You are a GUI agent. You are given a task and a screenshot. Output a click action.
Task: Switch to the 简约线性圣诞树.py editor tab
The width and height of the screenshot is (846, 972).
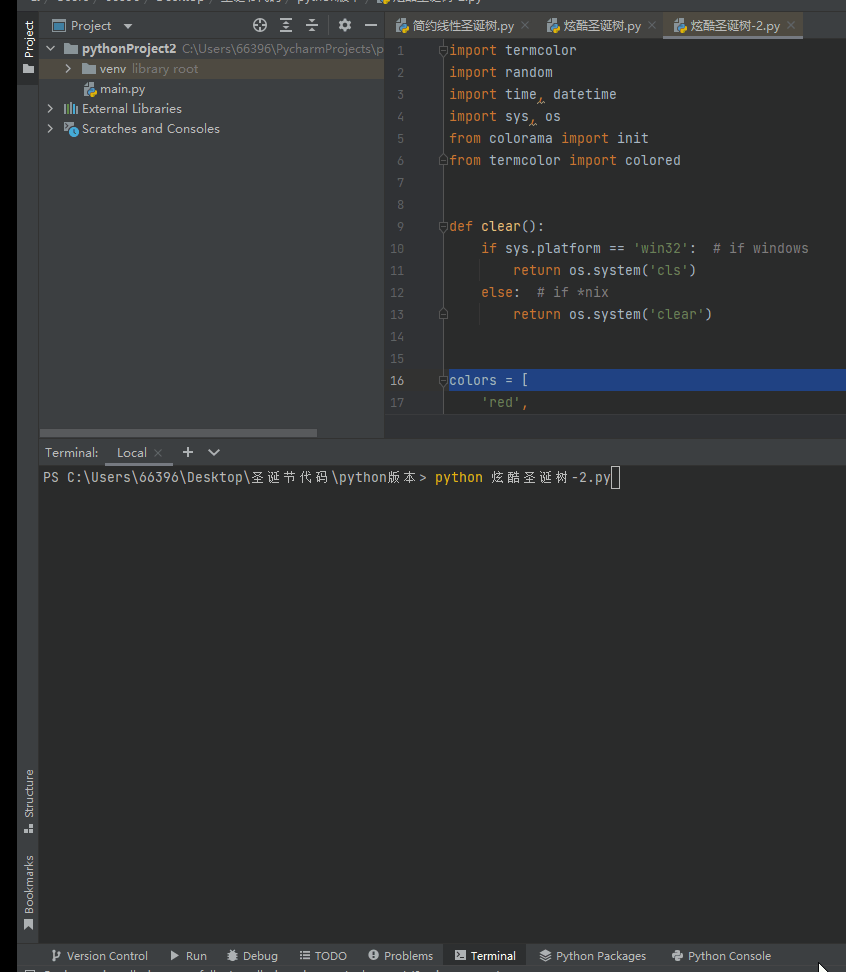point(462,25)
